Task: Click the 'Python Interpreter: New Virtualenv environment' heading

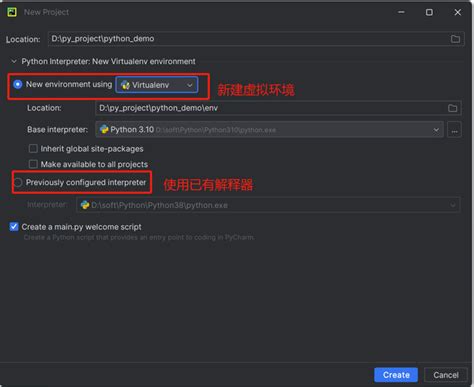Action: [108, 61]
